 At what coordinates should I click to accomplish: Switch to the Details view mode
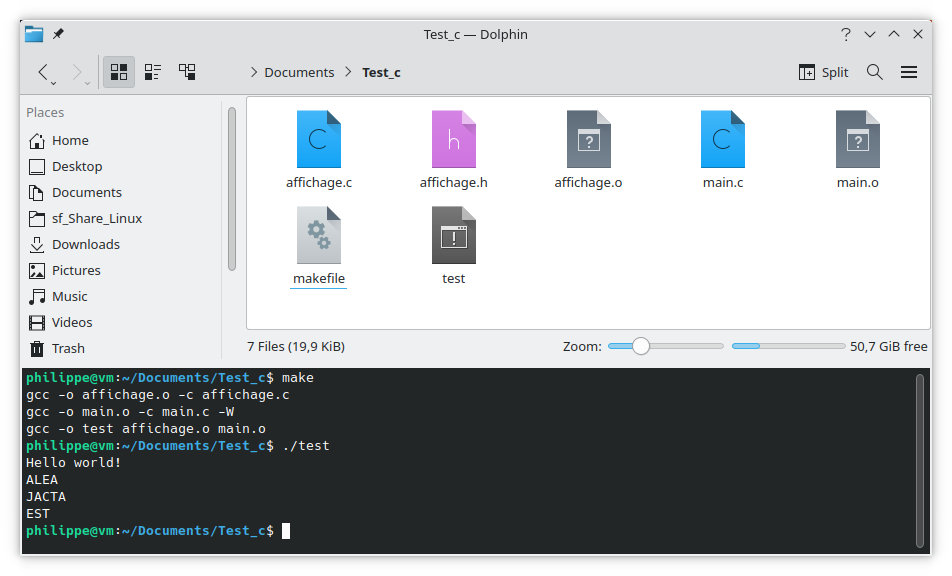click(186, 72)
